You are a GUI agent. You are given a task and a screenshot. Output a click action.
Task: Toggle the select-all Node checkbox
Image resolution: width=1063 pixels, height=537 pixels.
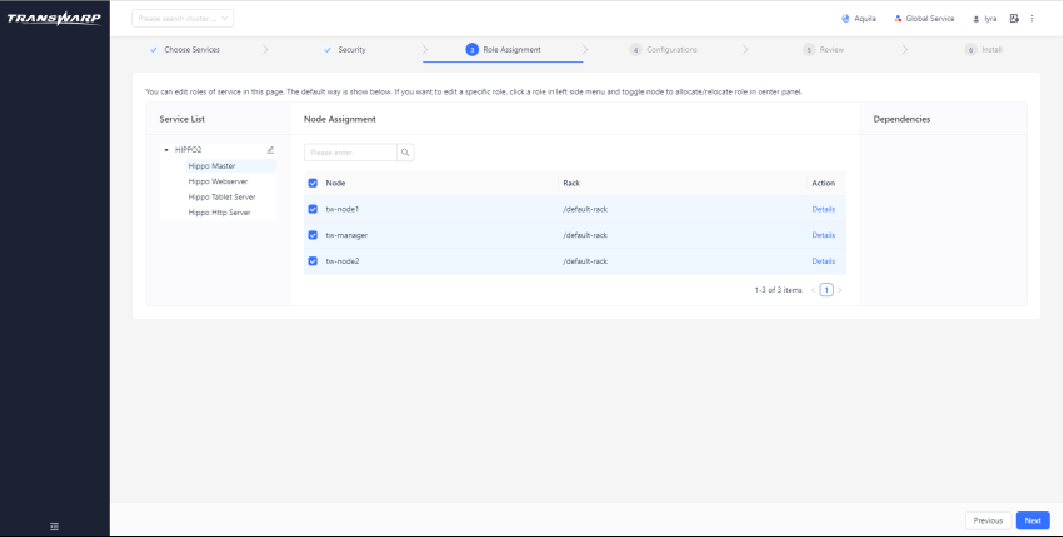[313, 183]
